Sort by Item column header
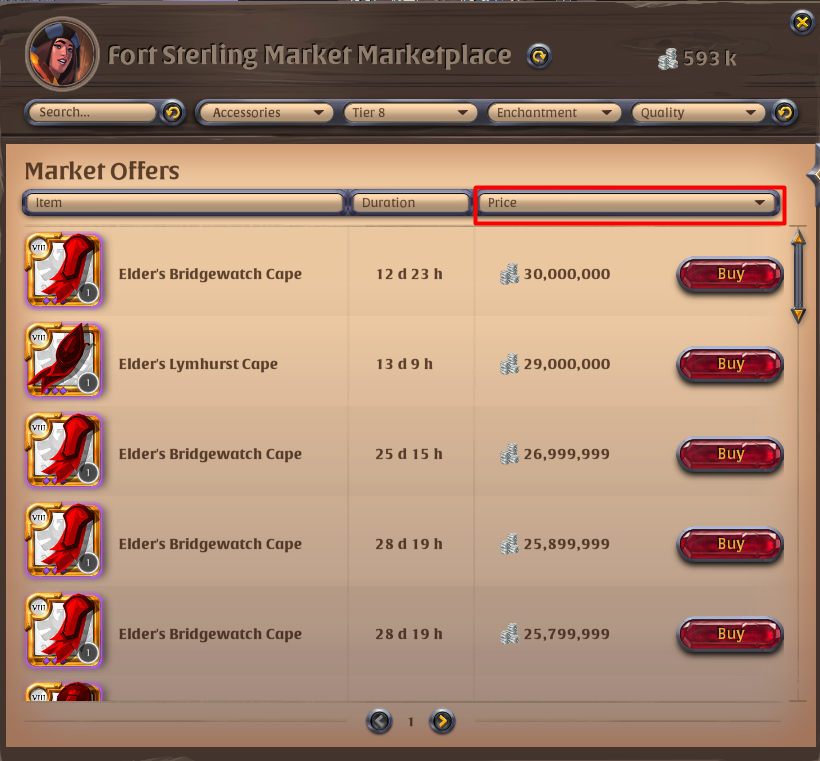 coord(184,203)
